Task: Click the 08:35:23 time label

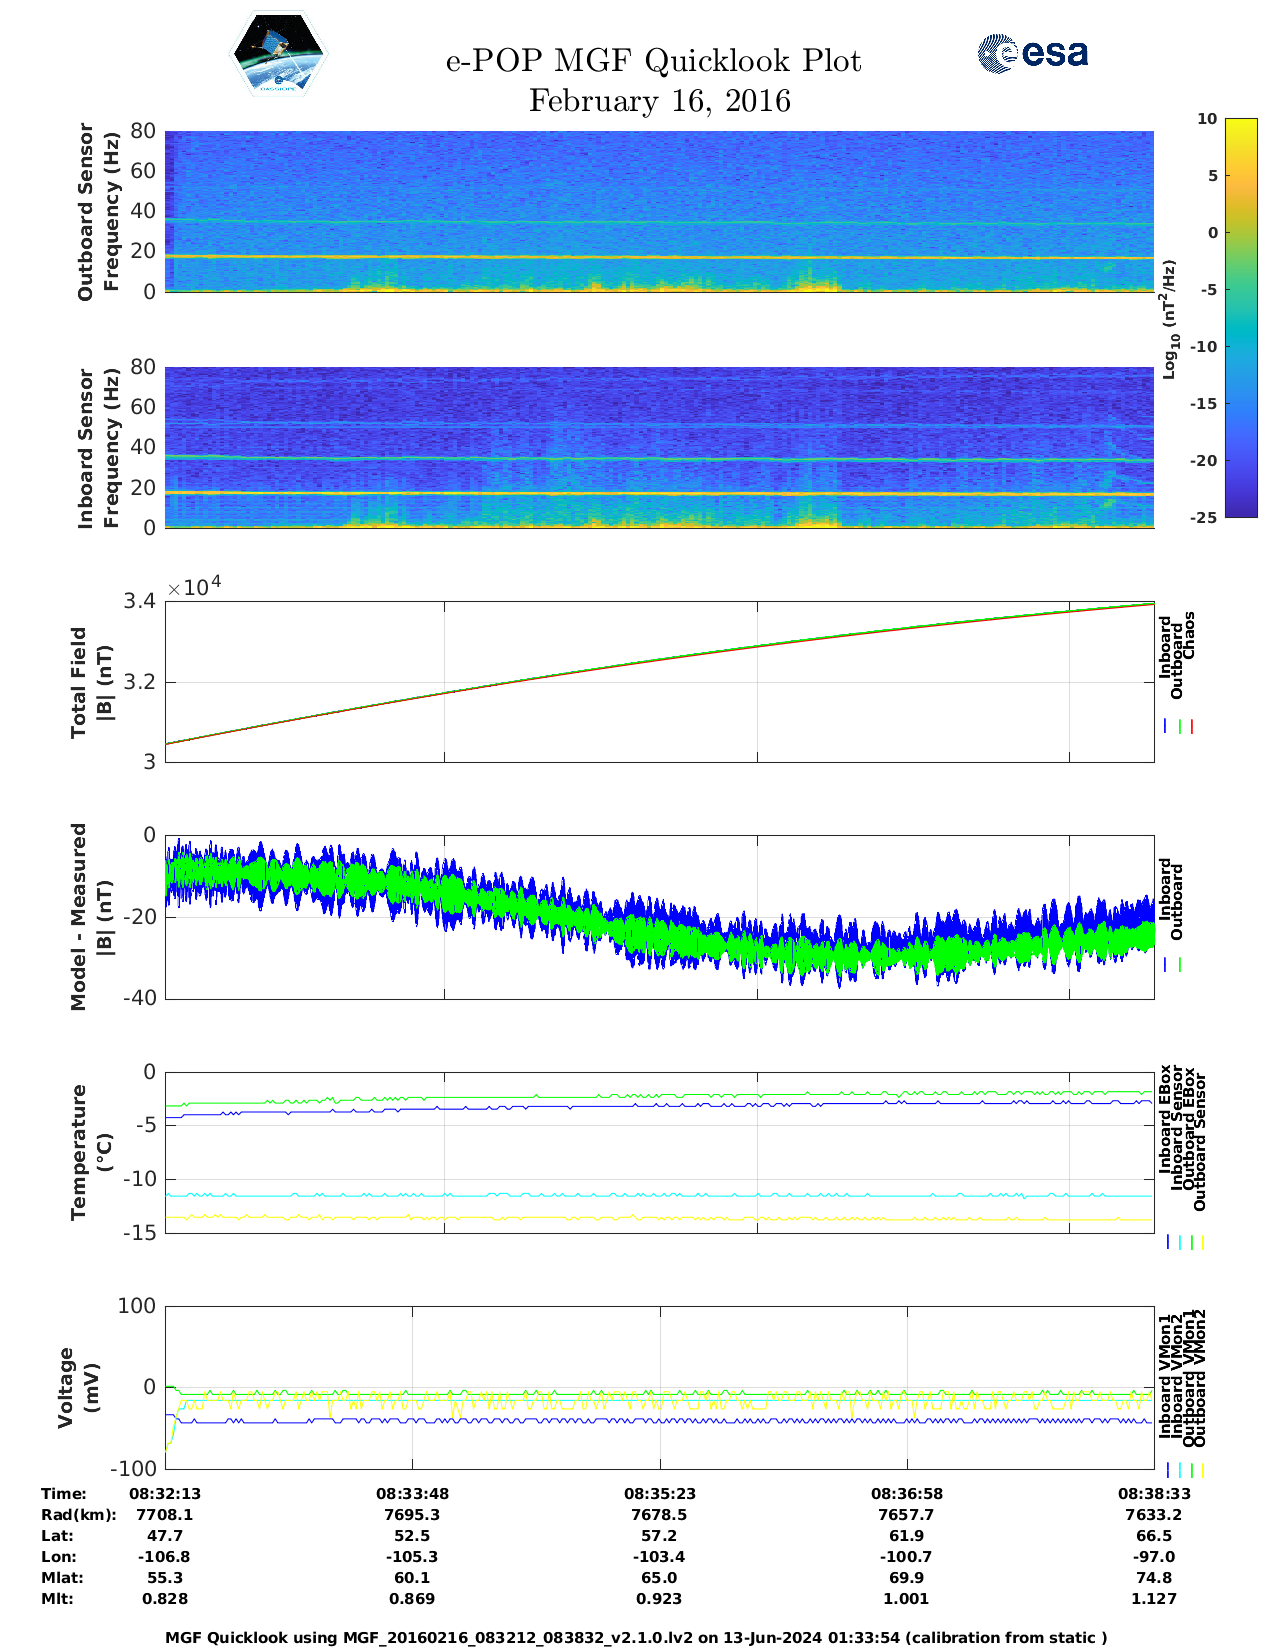Action: 659,1493
